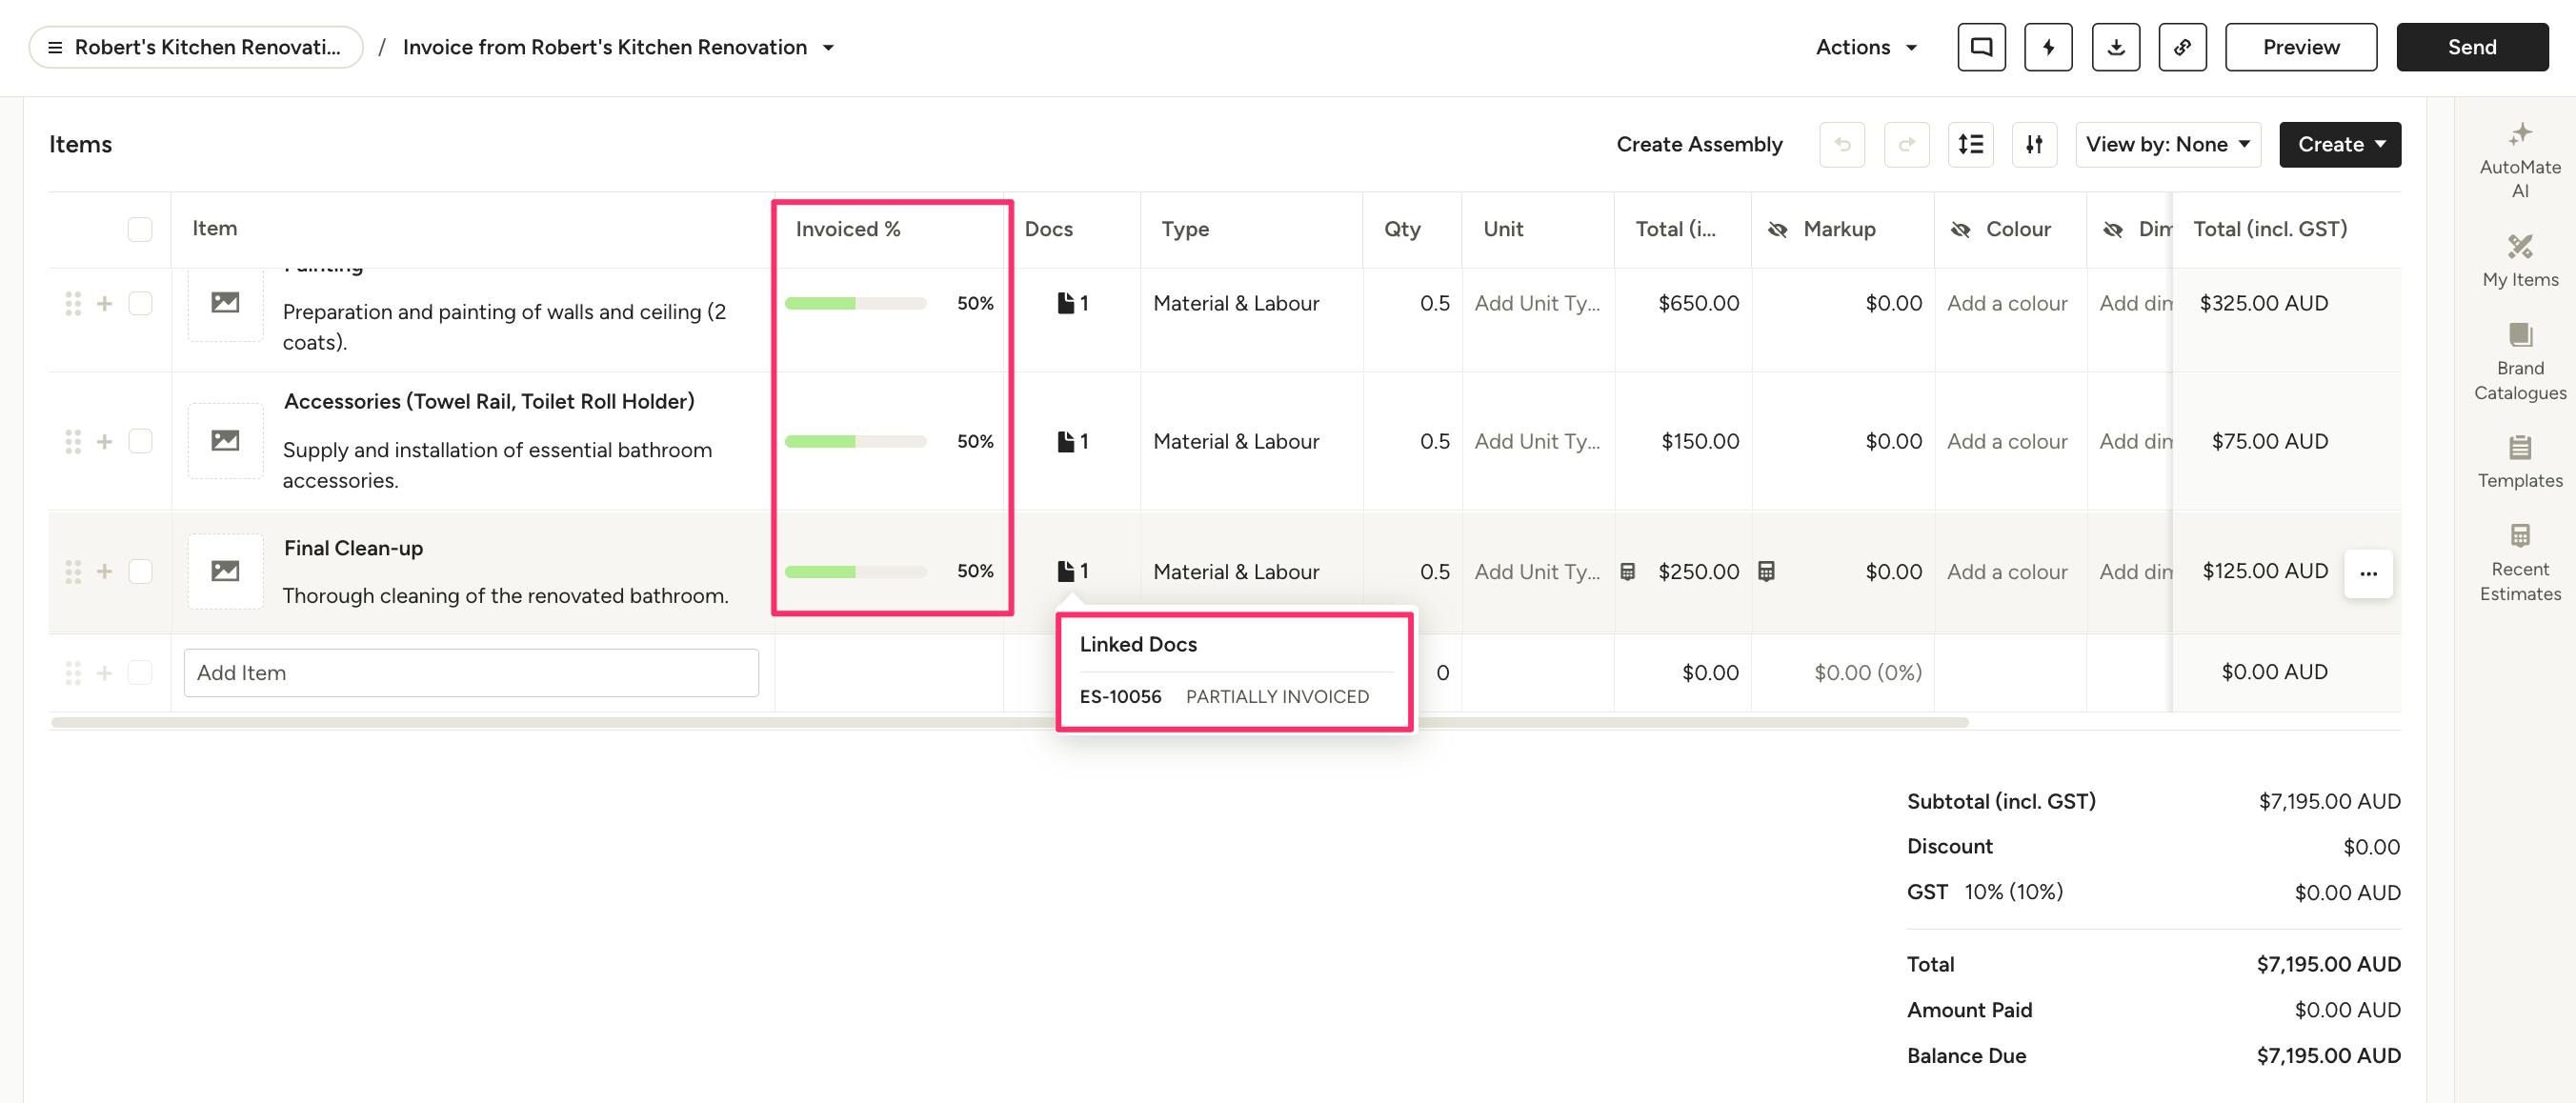
Task: Pick unit type for the Painting row
Action: pos(1536,303)
